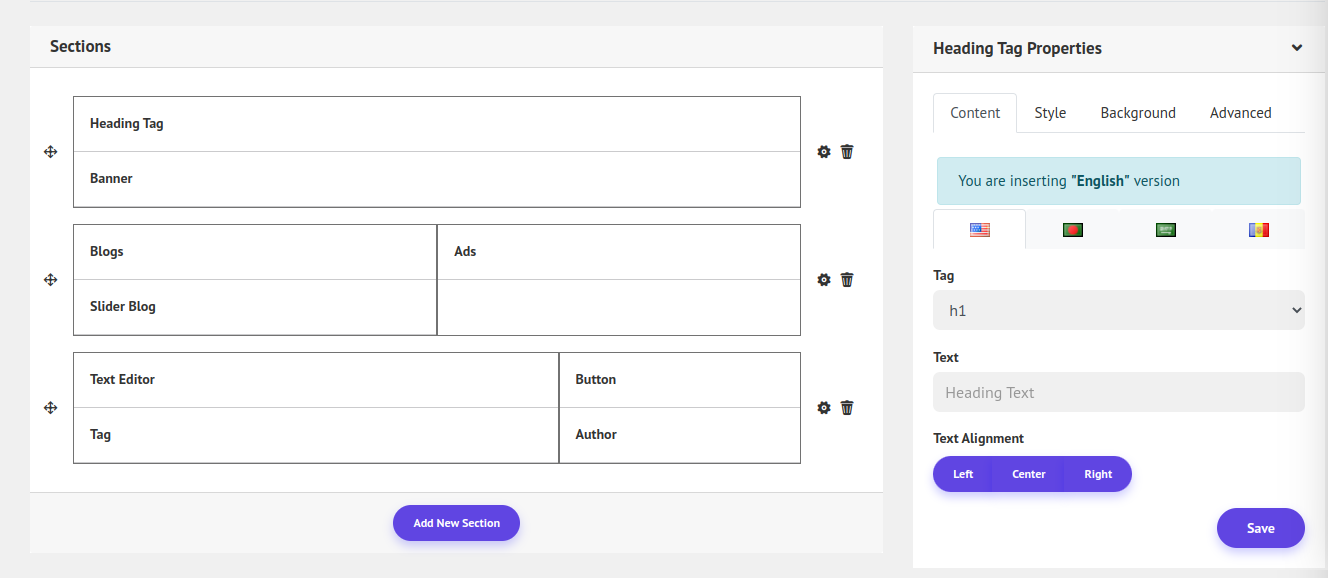This screenshot has height=578, width=1328.
Task: Open the Tag dropdown showing h1
Action: (x=1118, y=311)
